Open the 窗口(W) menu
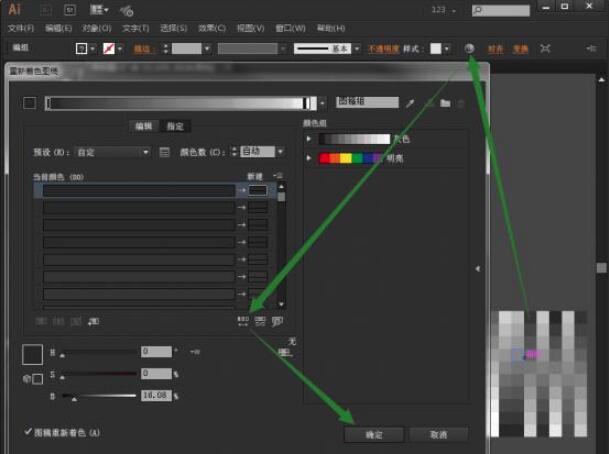Image resolution: width=609 pixels, height=454 pixels. pyautogui.click(x=290, y=28)
